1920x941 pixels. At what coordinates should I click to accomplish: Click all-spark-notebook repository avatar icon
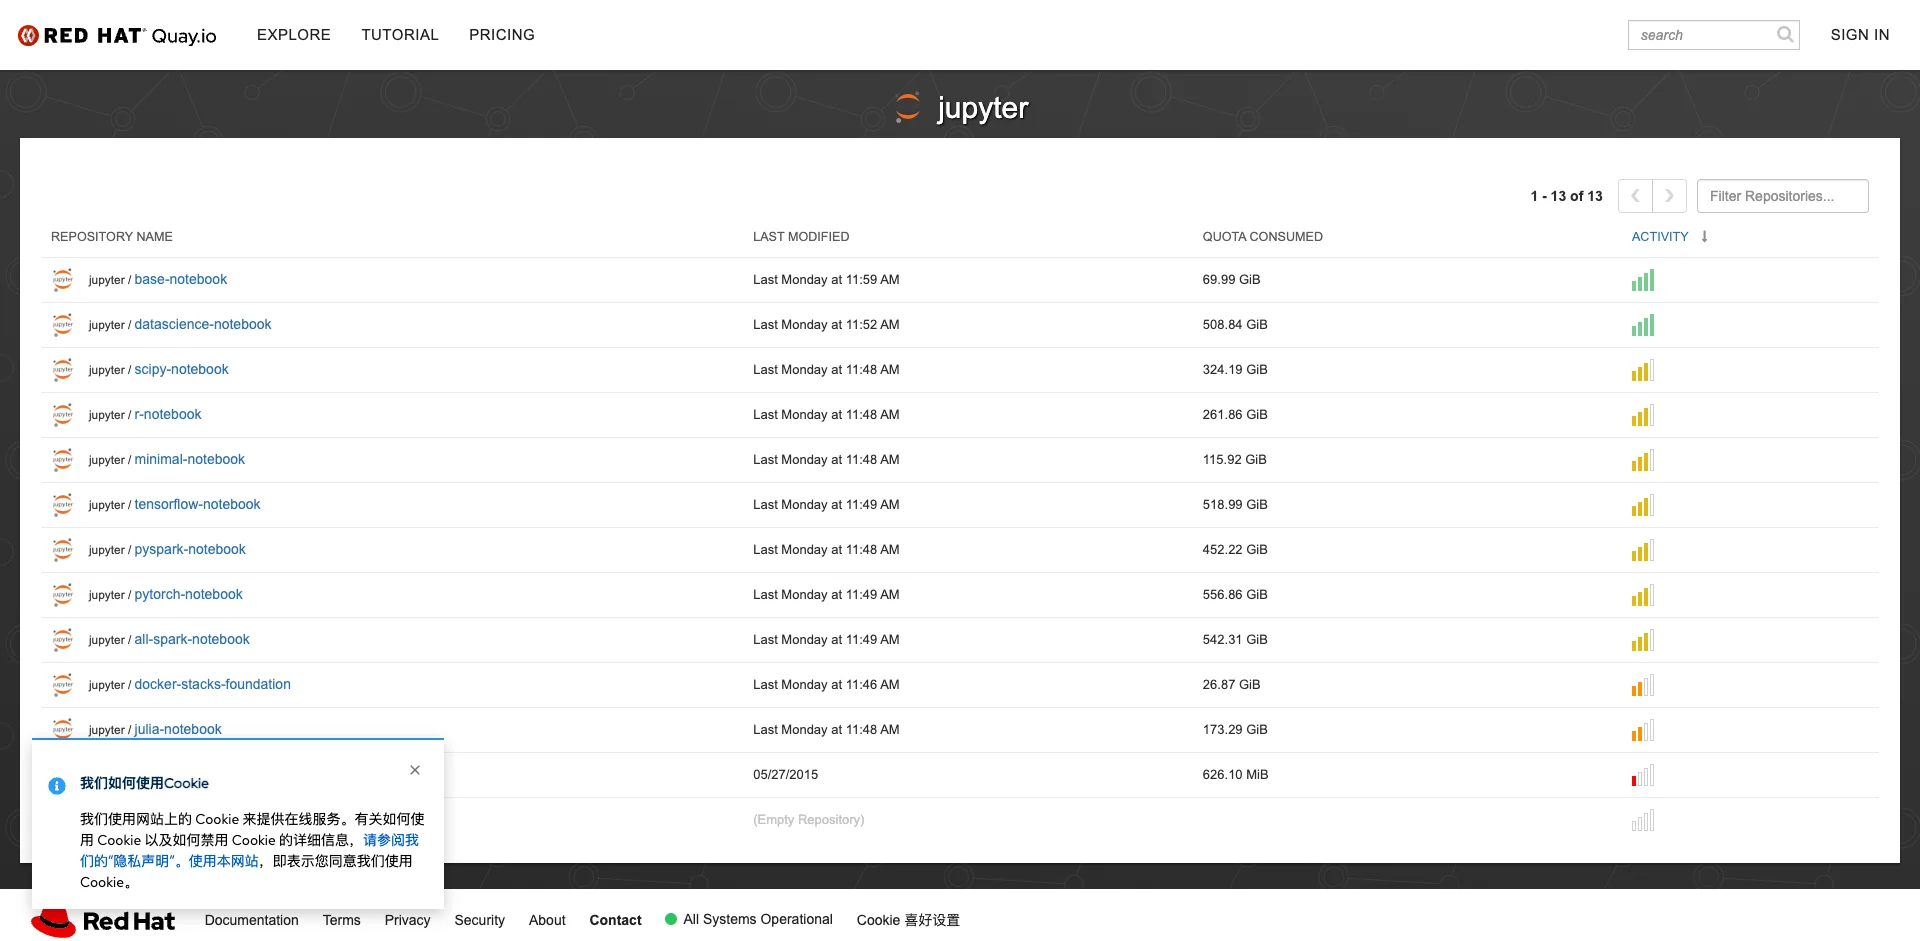click(63, 640)
